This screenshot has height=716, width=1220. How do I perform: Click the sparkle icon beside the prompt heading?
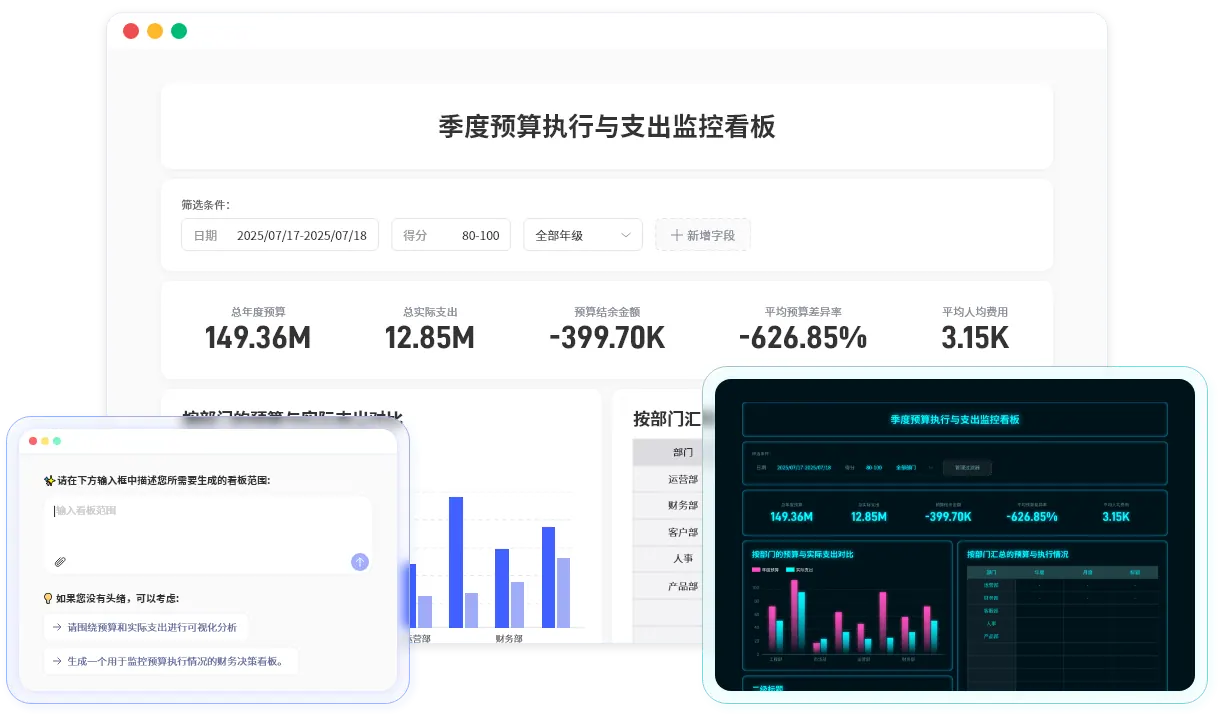pyautogui.click(x=49, y=480)
